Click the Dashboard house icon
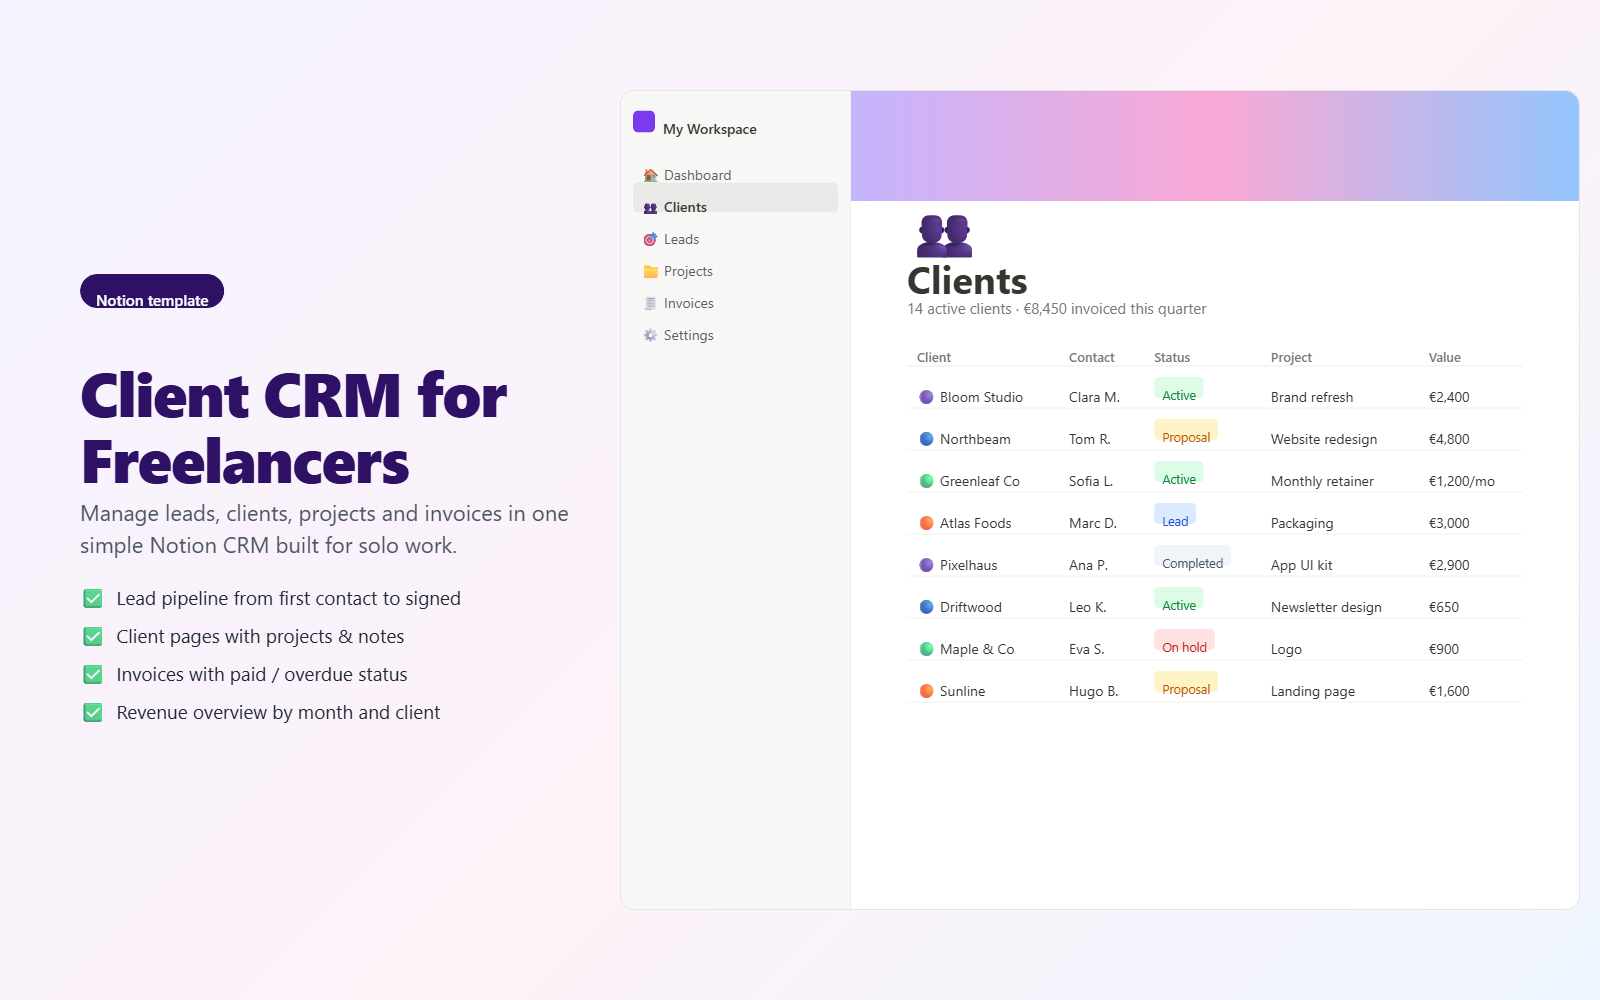 point(650,175)
